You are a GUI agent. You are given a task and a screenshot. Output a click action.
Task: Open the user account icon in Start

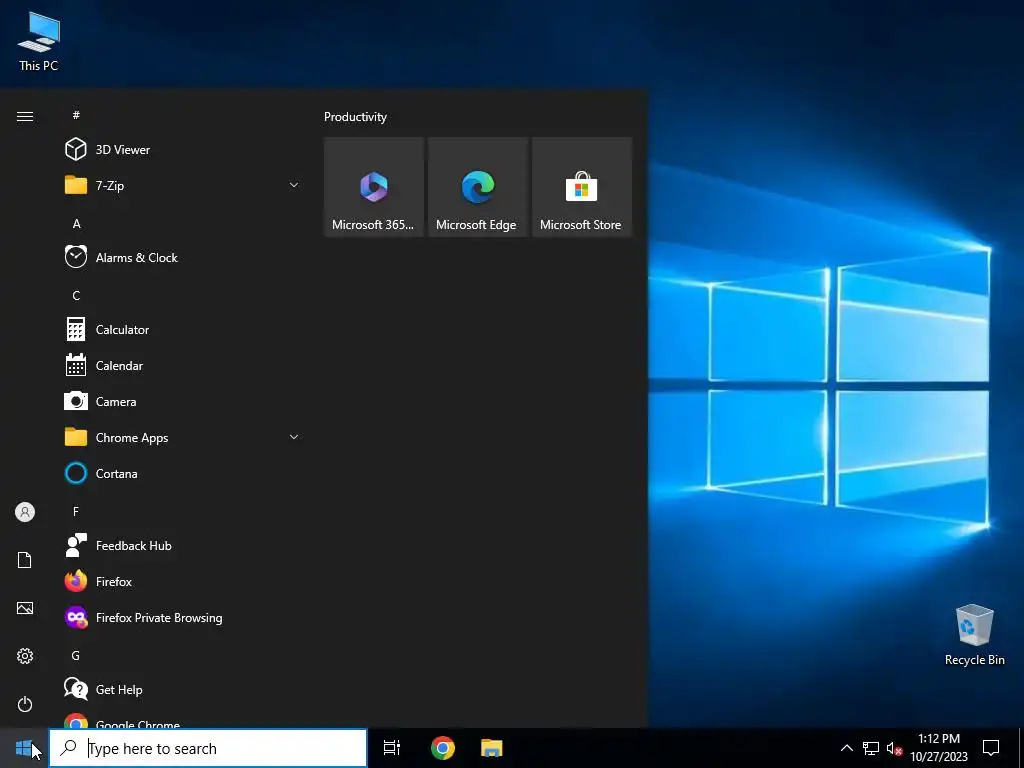25,512
